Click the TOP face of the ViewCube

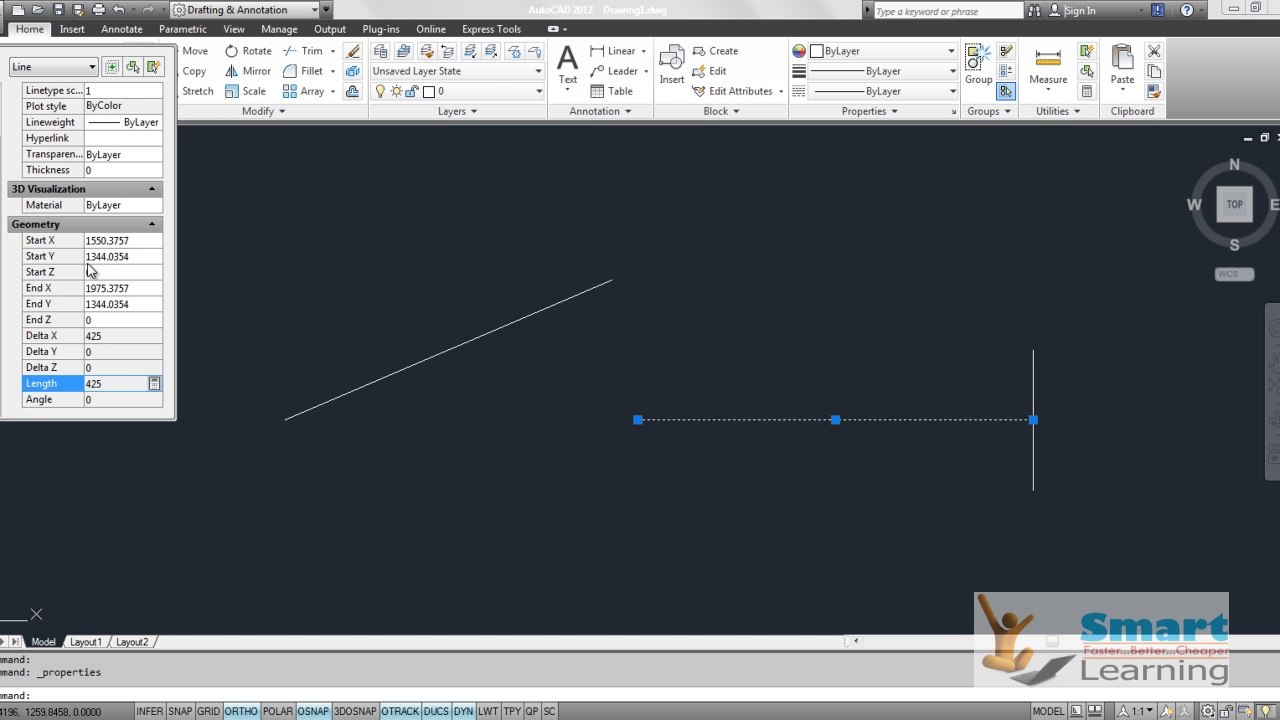pos(1234,204)
